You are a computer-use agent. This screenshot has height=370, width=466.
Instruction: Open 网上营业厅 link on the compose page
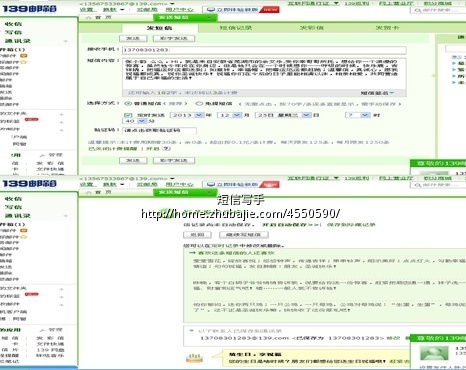point(396,3)
